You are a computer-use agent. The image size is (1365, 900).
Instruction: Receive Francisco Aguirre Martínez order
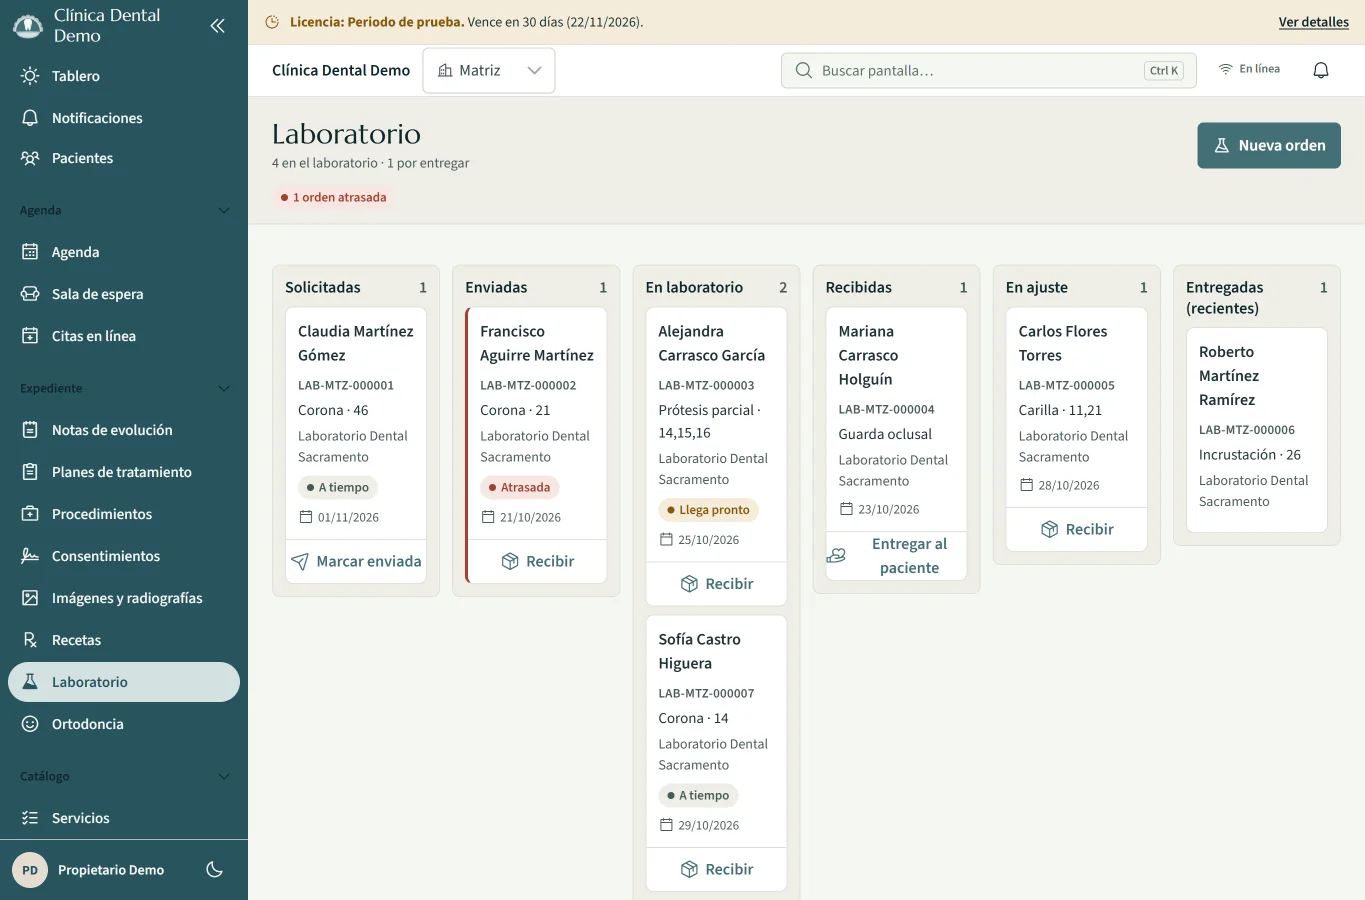538,562
